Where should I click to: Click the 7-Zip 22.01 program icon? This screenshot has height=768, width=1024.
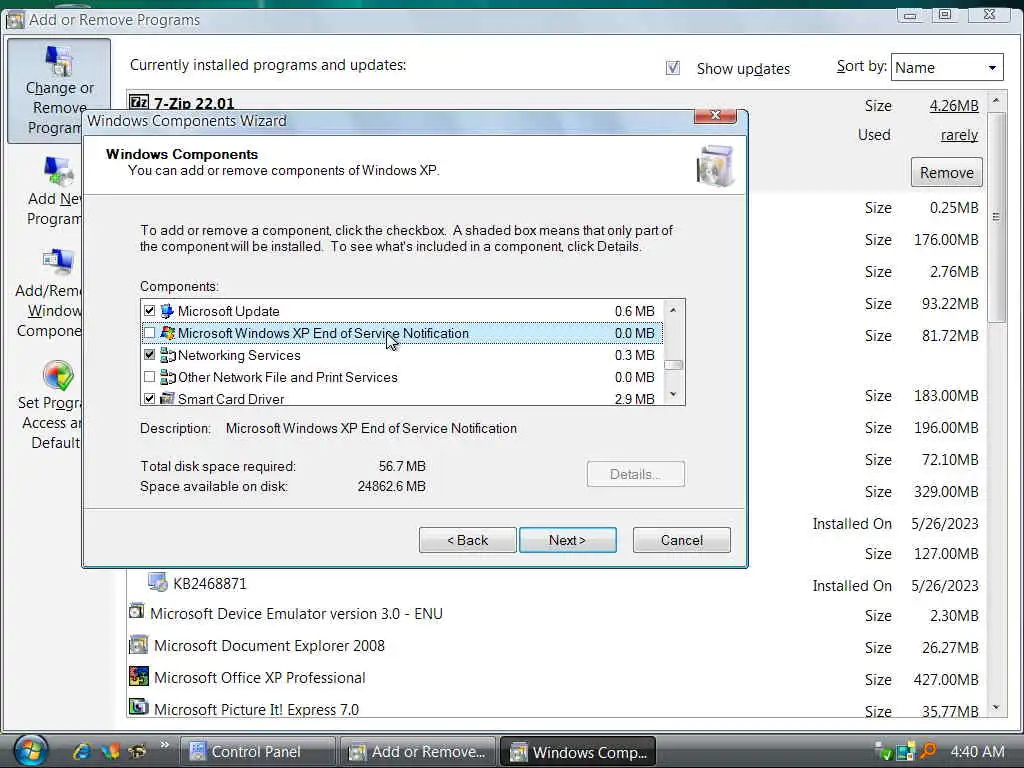pos(138,103)
